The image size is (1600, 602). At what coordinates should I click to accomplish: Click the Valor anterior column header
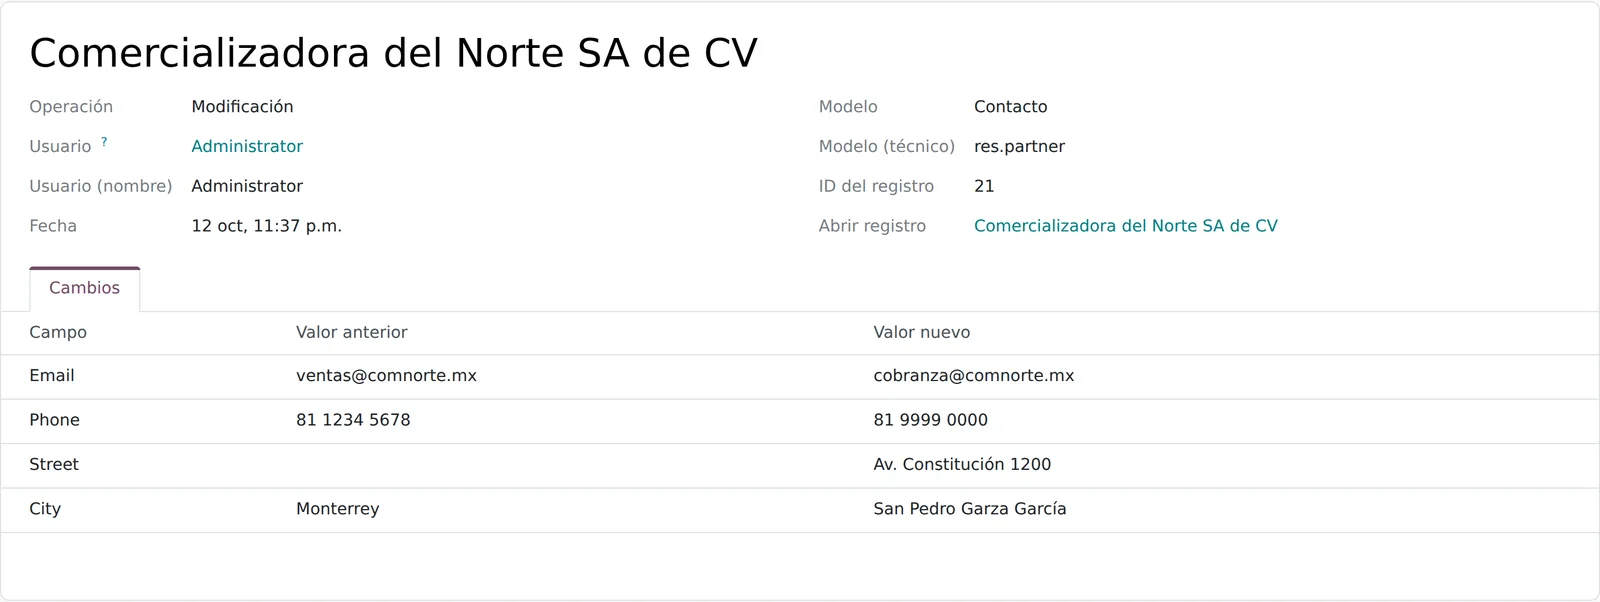[352, 332]
